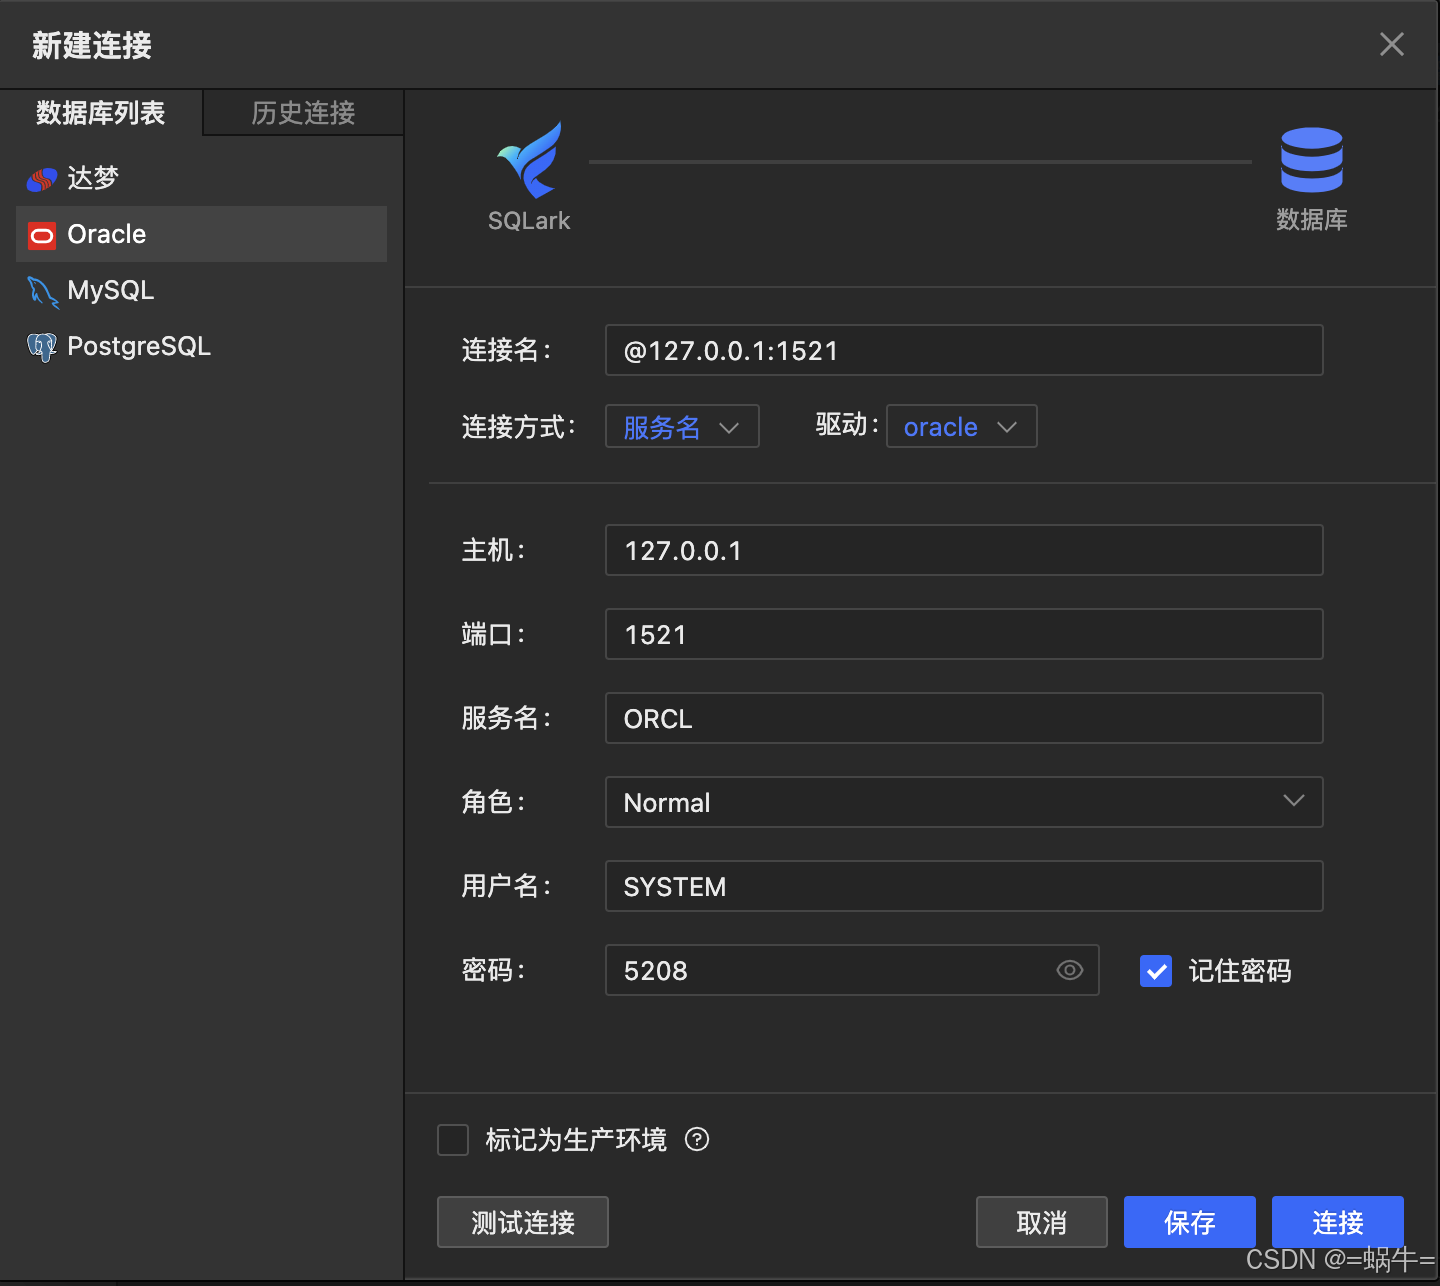The width and height of the screenshot is (1440, 1286).
Task: Click the red Oracle logo icon
Action: (x=42, y=236)
